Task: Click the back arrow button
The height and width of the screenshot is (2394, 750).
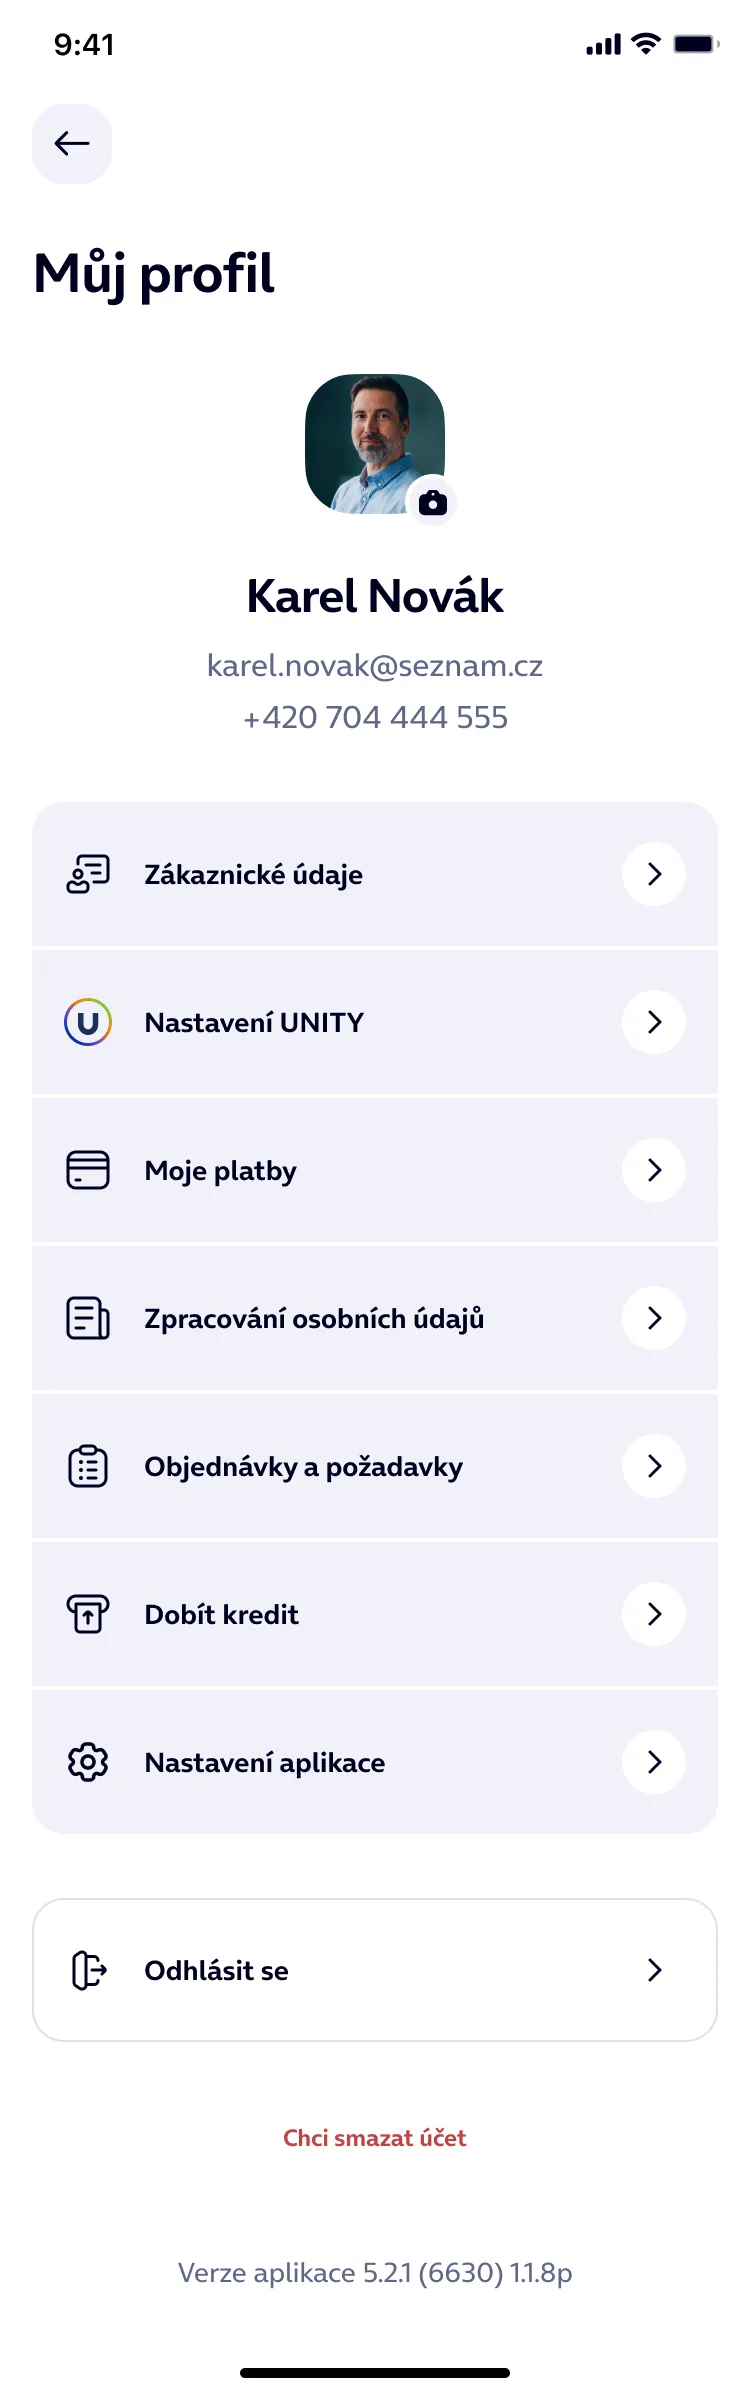Action: (71, 143)
